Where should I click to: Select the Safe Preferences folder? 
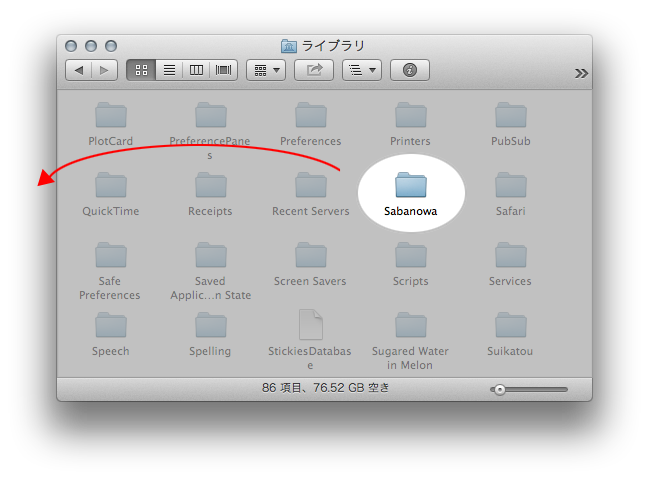click(111, 255)
